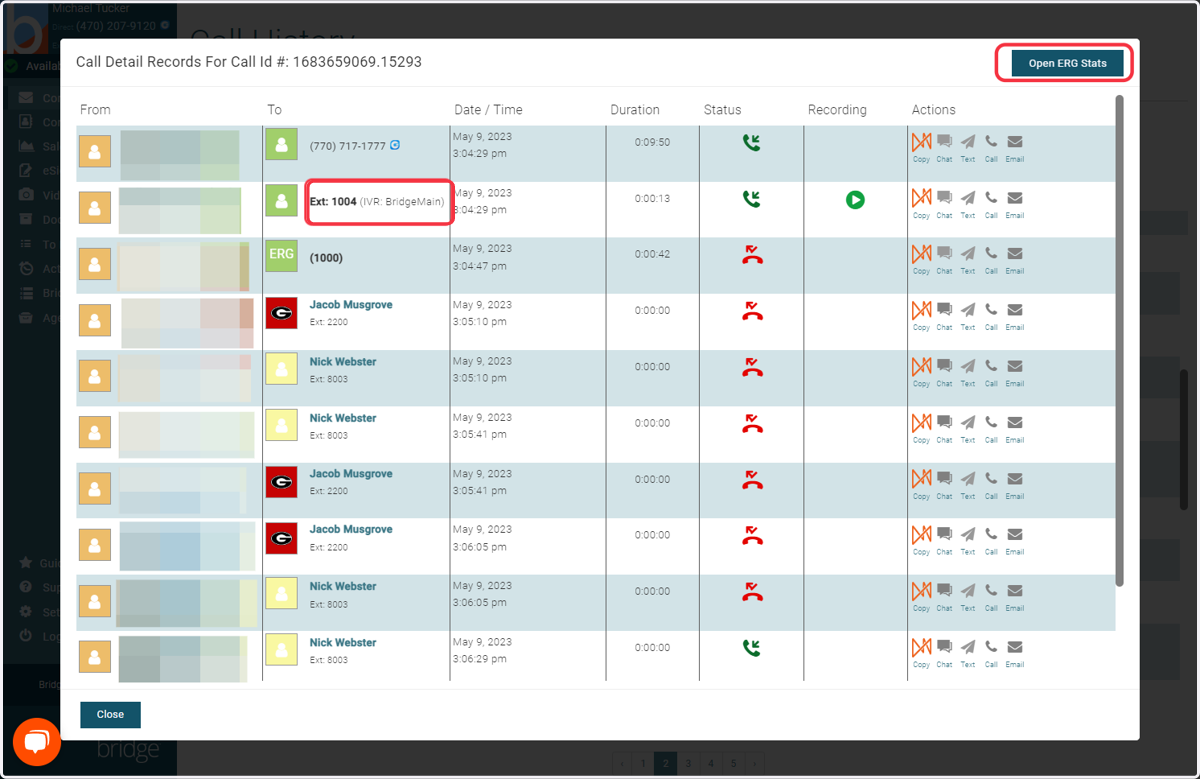Click the sync icon next to (770) 717-1777
This screenshot has height=779, width=1200.
click(395, 145)
